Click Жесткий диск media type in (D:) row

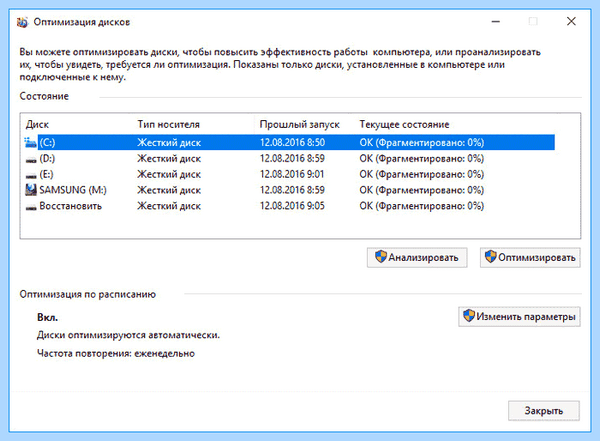pyautogui.click(x=169, y=158)
